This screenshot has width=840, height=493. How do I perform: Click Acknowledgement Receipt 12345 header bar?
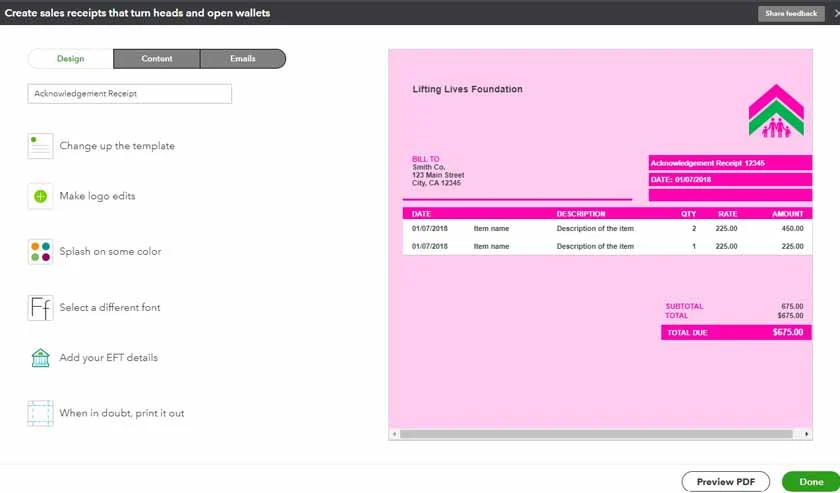point(730,163)
